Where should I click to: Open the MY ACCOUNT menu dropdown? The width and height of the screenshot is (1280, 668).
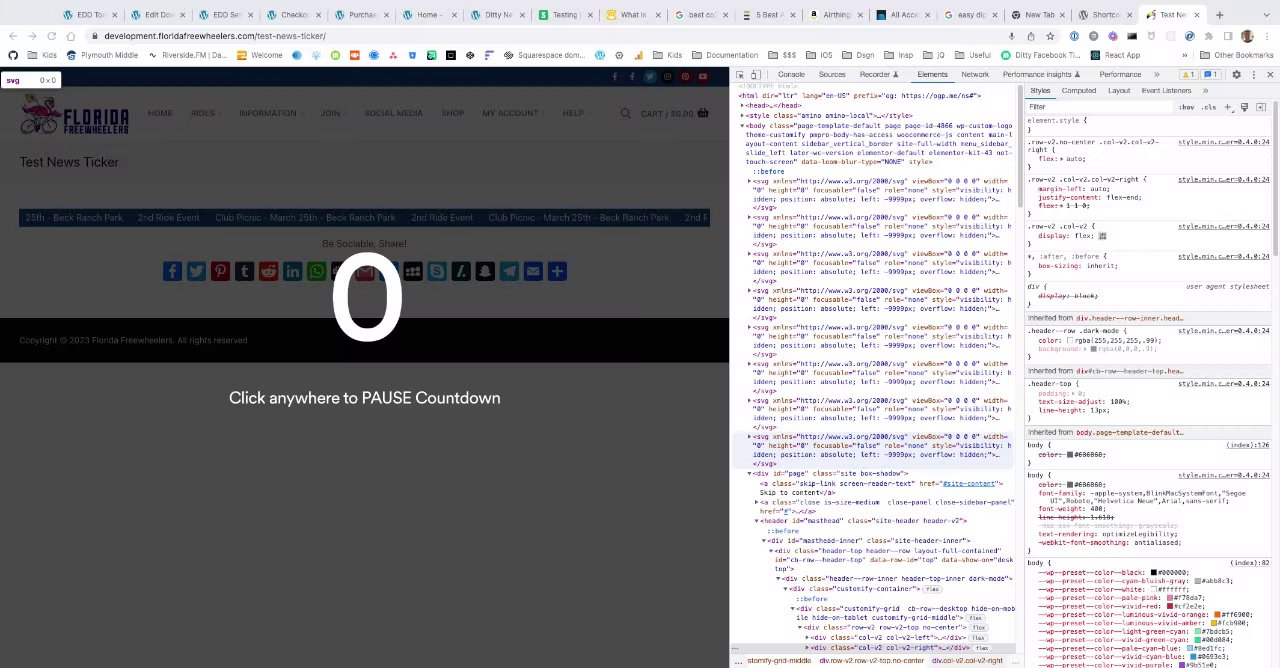point(513,113)
